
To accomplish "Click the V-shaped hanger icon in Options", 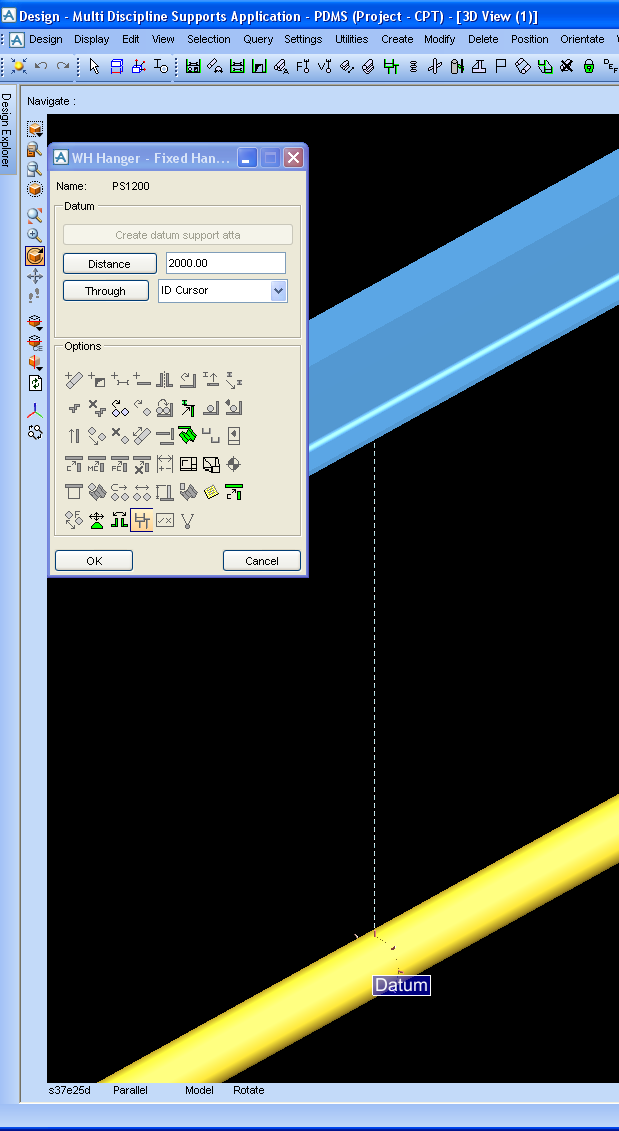I will (x=187, y=520).
